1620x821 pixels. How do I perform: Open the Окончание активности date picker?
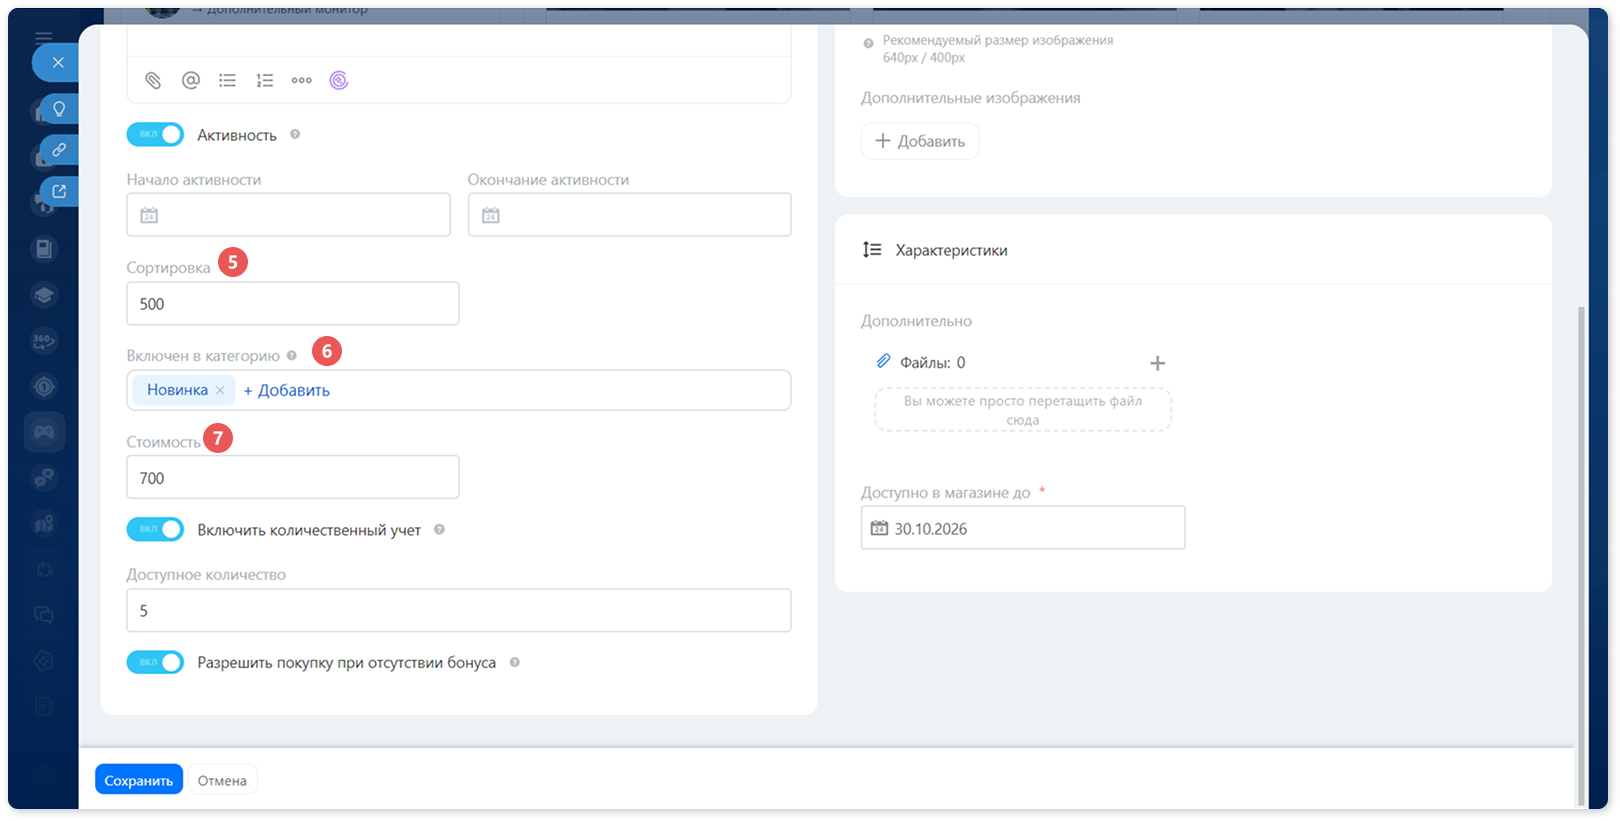[630, 215]
